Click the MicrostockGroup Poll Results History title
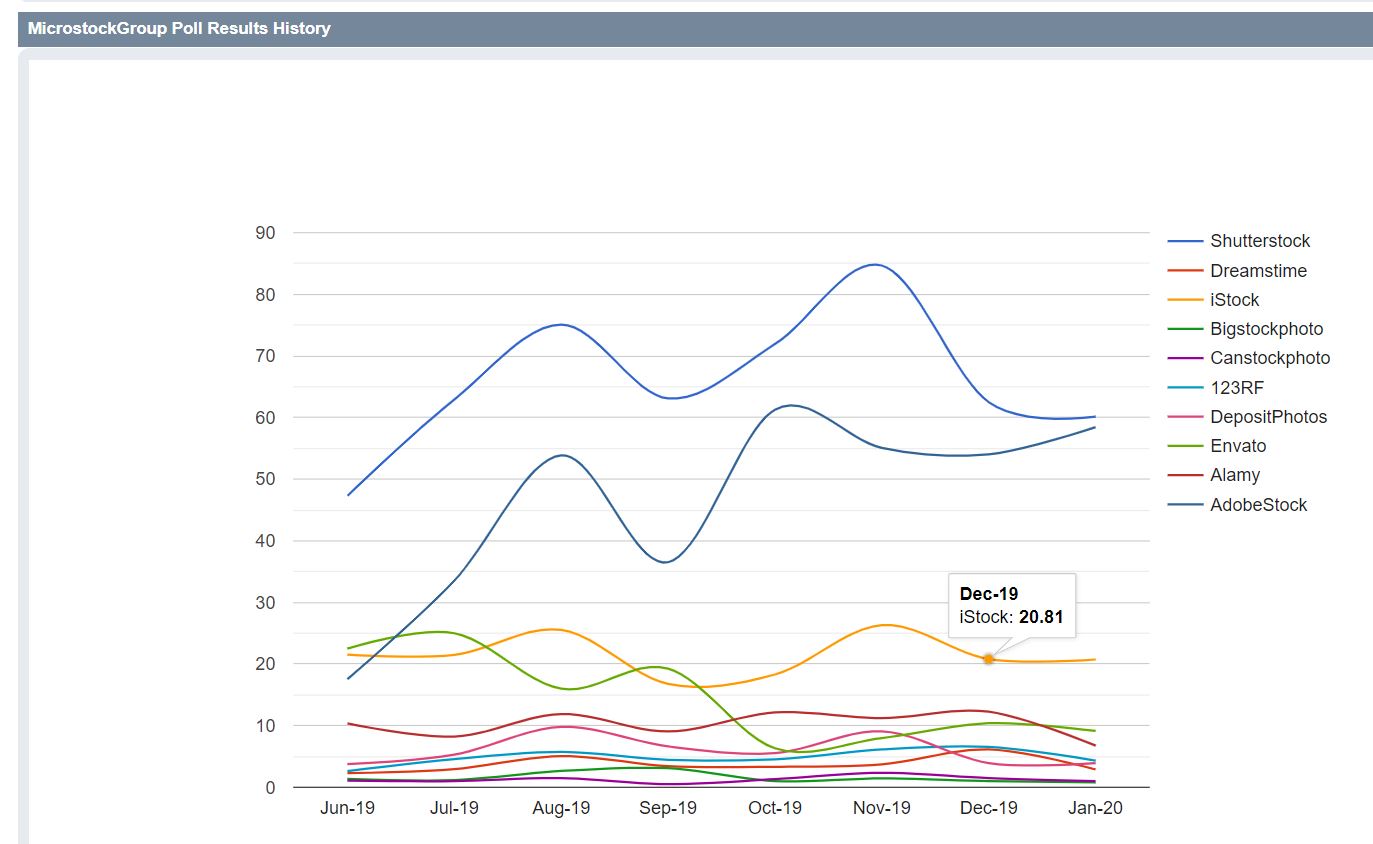 [179, 29]
